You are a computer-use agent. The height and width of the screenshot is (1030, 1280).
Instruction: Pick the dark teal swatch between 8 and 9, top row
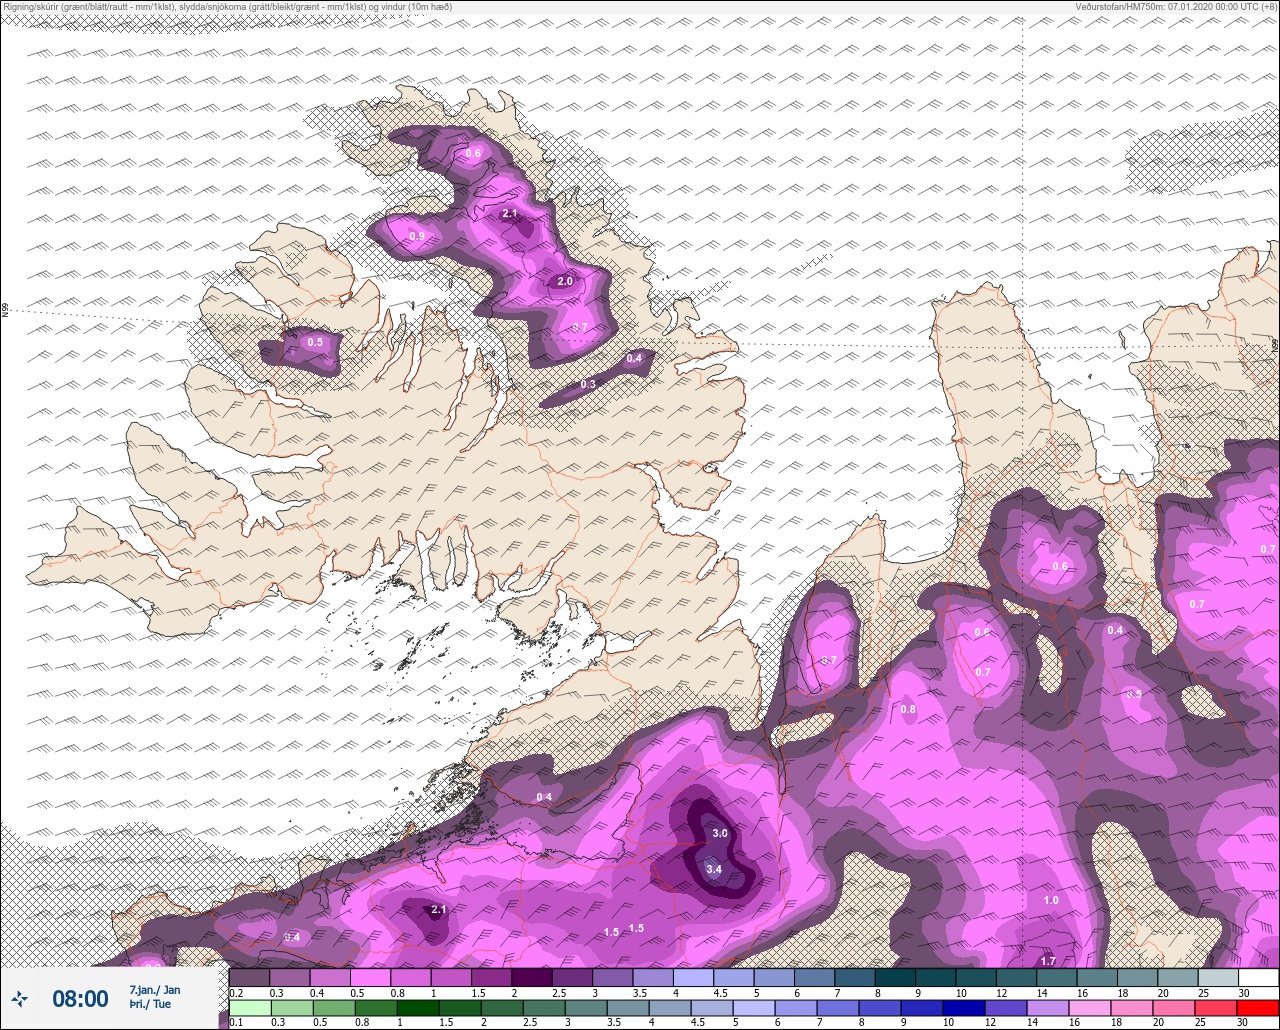point(895,977)
